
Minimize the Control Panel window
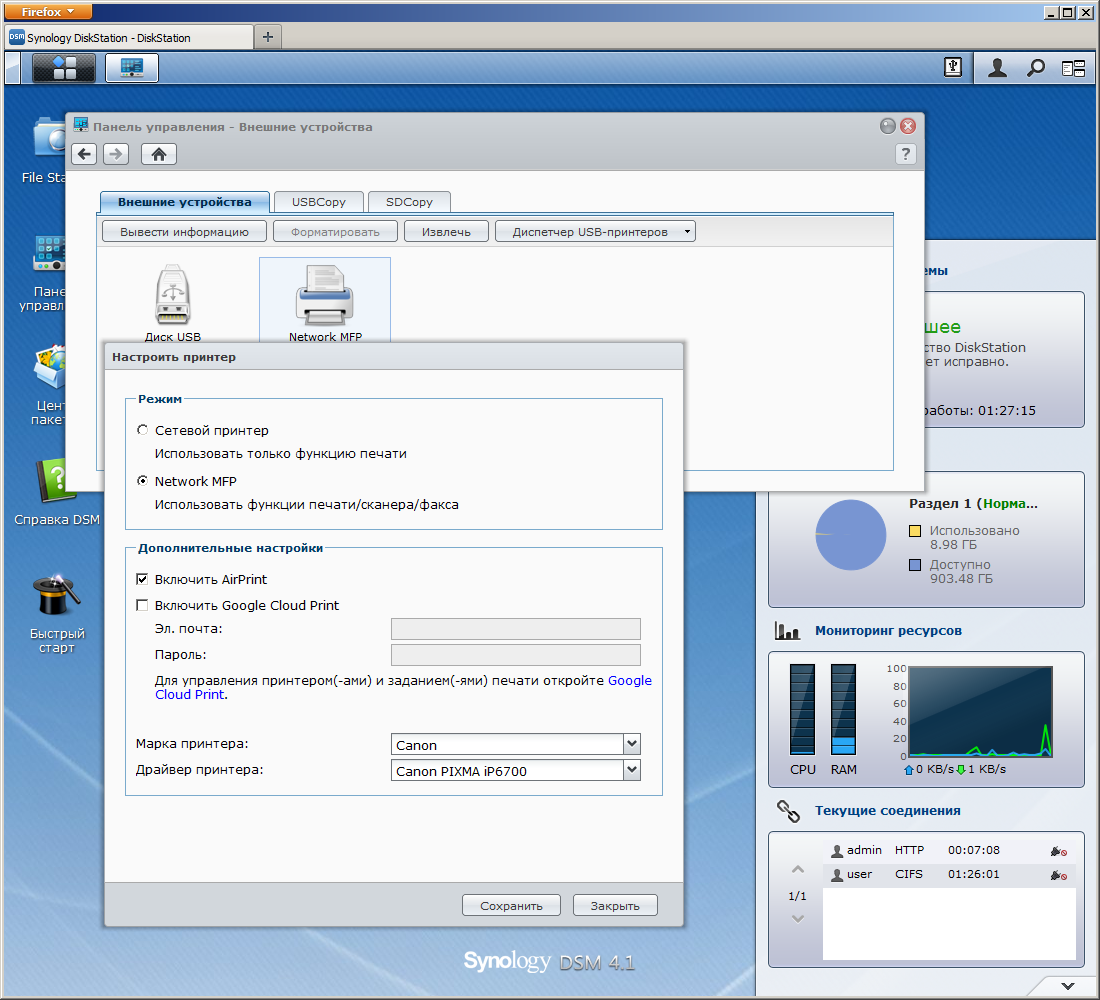(x=887, y=126)
